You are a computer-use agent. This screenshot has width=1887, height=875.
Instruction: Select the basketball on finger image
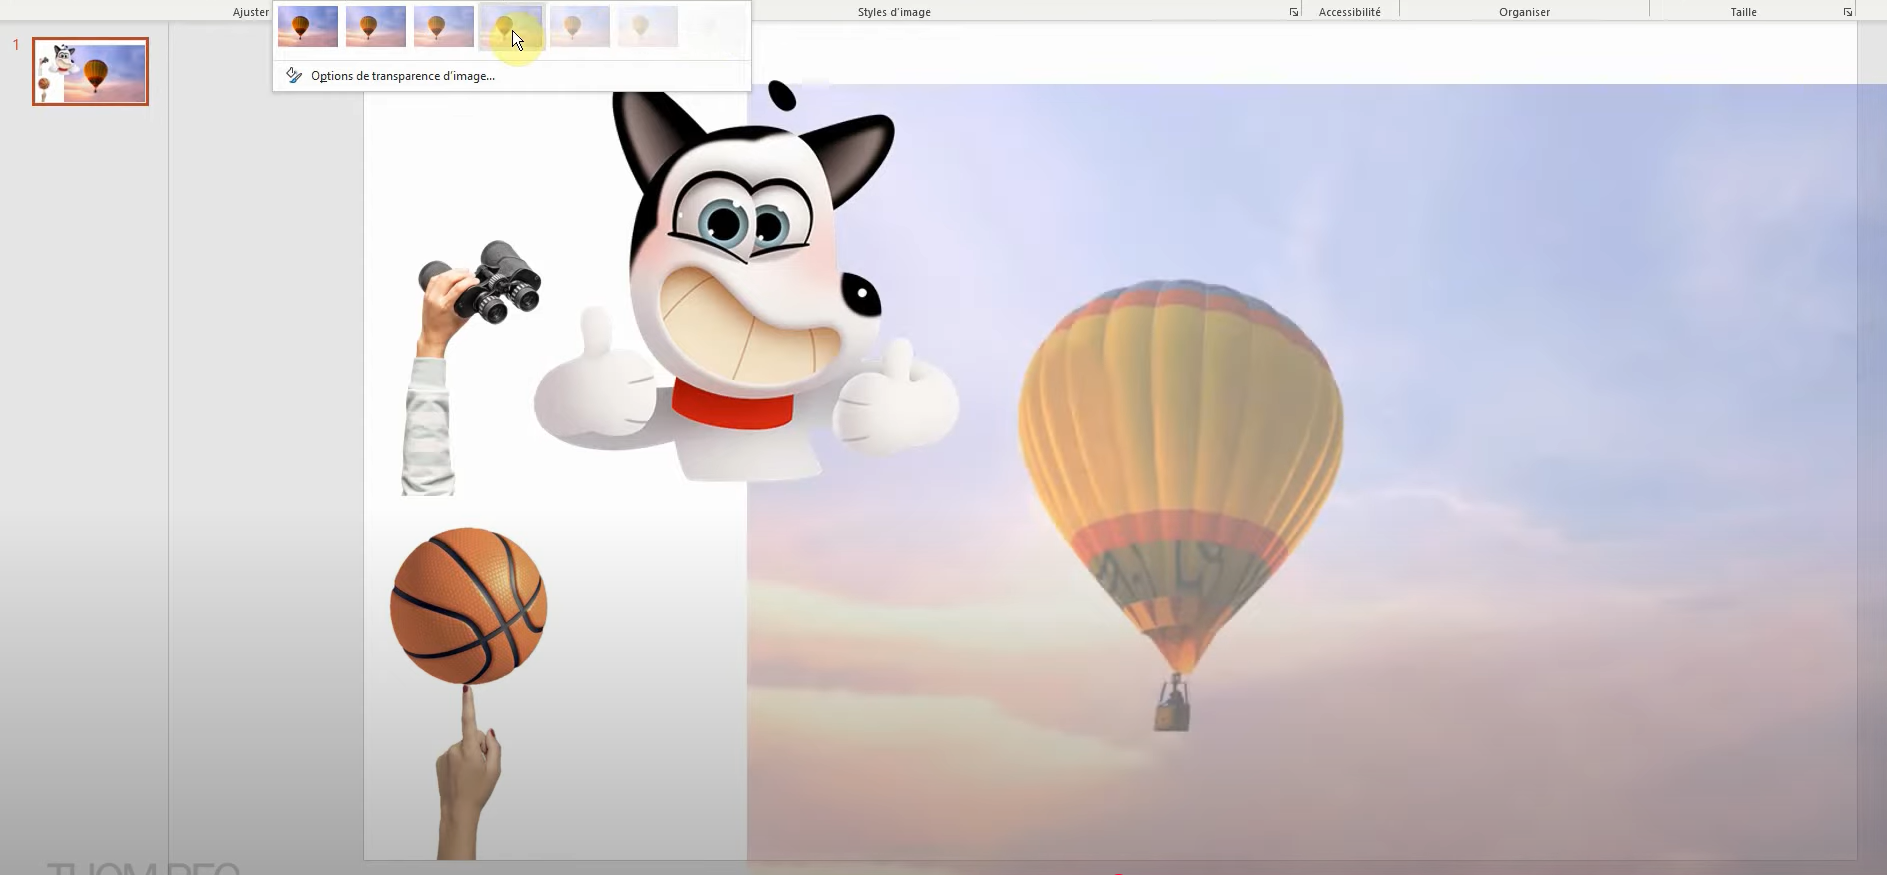click(468, 692)
